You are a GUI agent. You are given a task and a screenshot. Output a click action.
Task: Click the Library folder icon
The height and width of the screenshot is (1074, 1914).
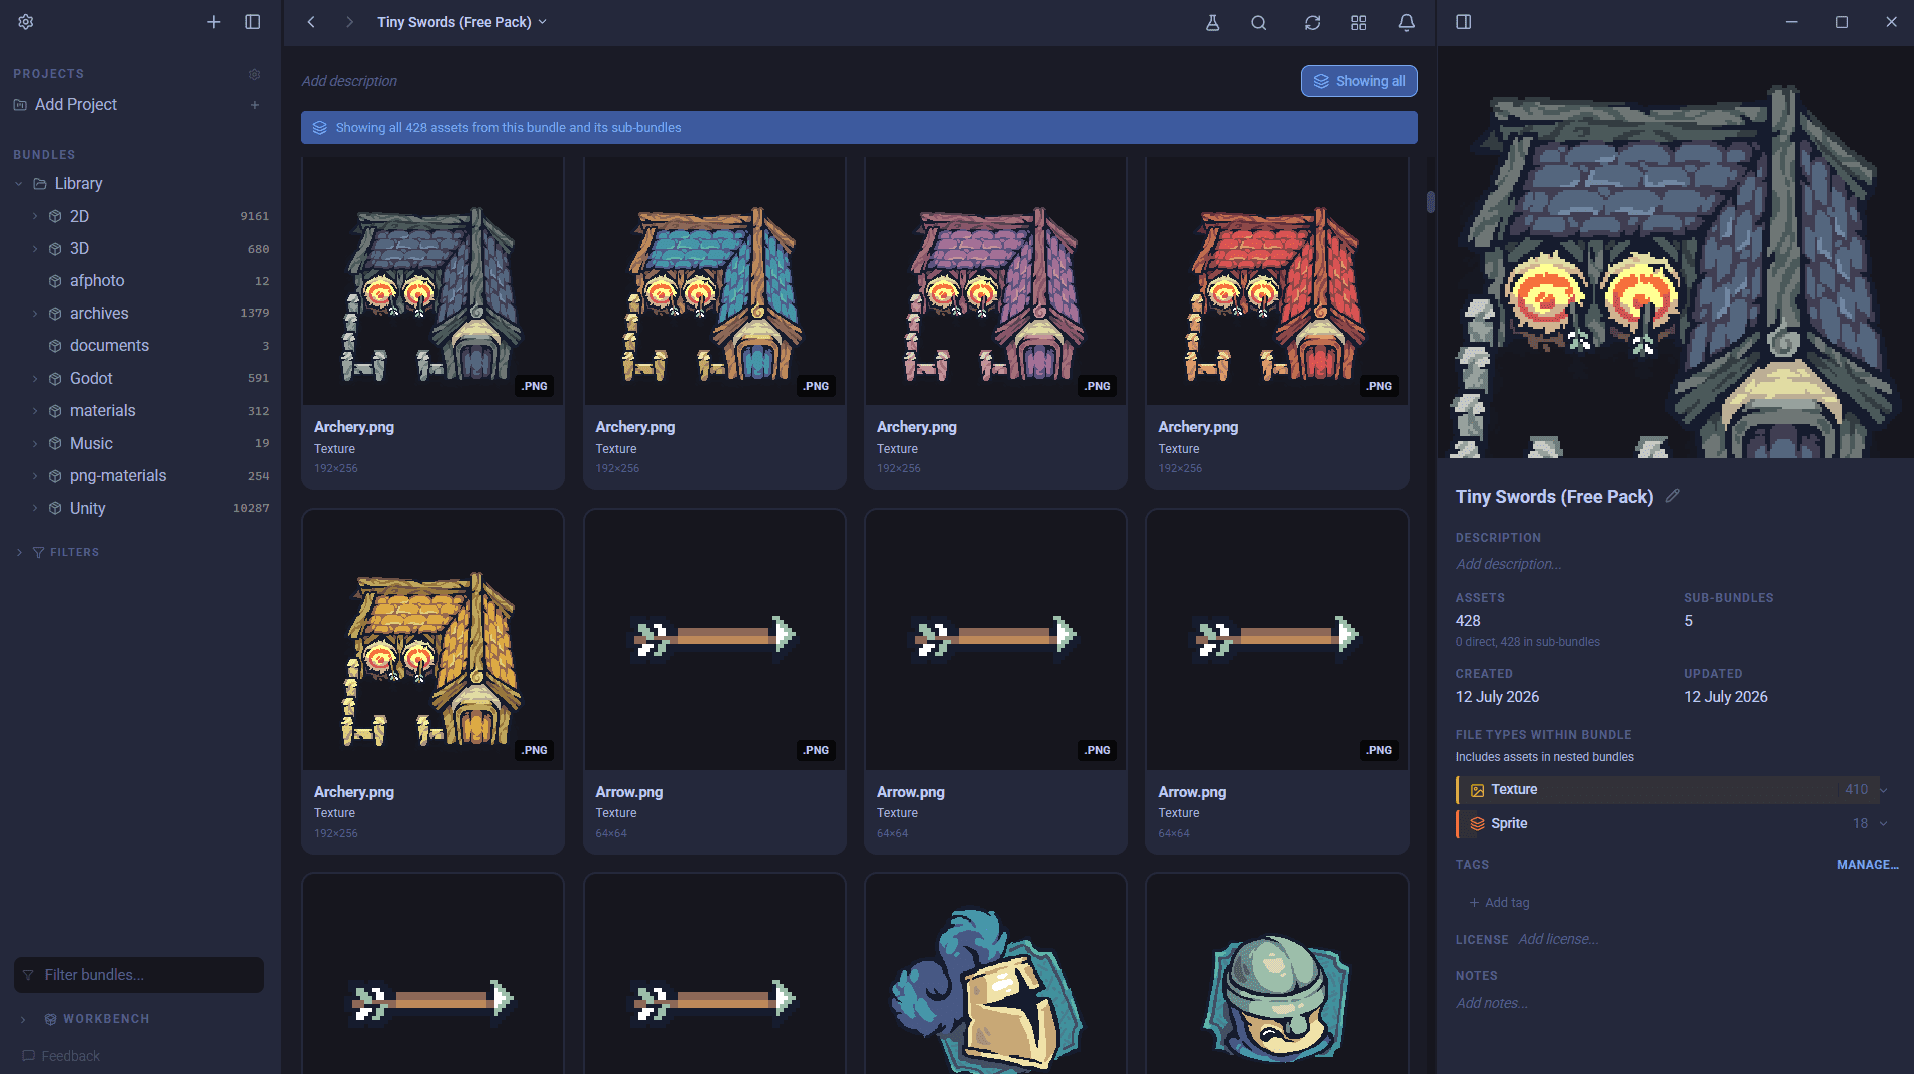pyautogui.click(x=40, y=184)
